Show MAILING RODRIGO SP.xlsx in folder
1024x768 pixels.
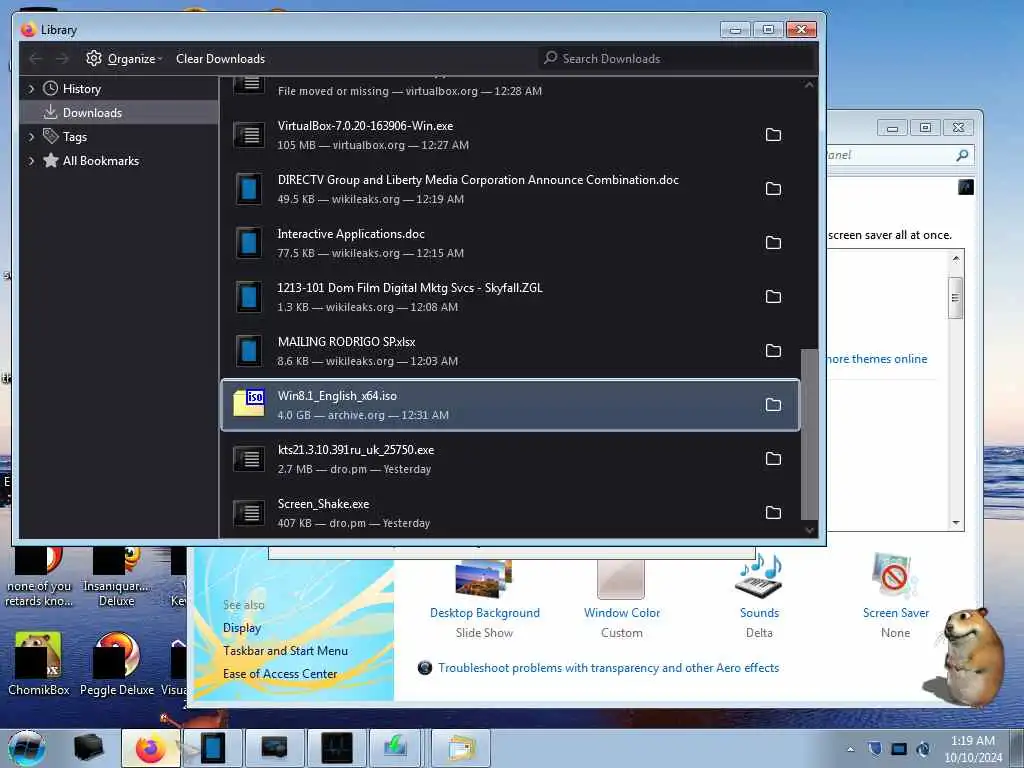[x=773, y=351]
